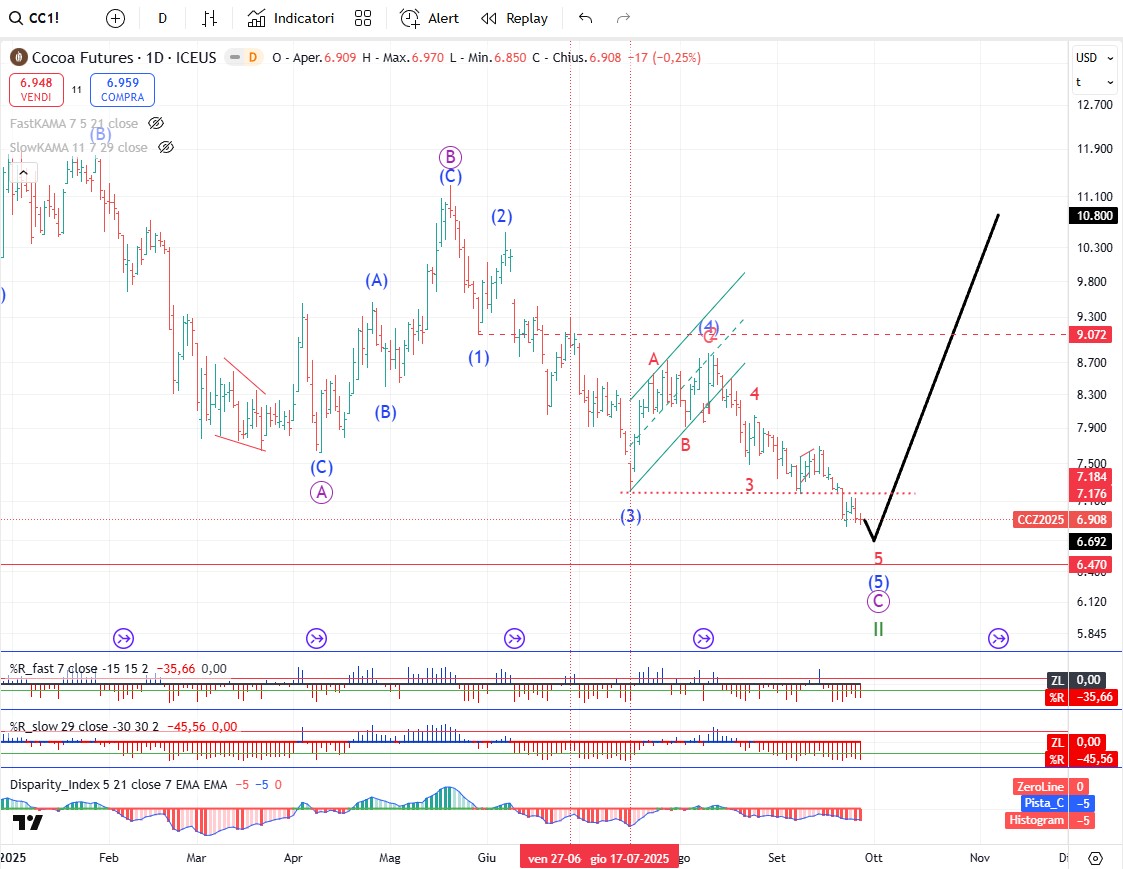The width and height of the screenshot is (1123, 869).
Task: Open the USD currency dropdown
Action: coord(1094,58)
